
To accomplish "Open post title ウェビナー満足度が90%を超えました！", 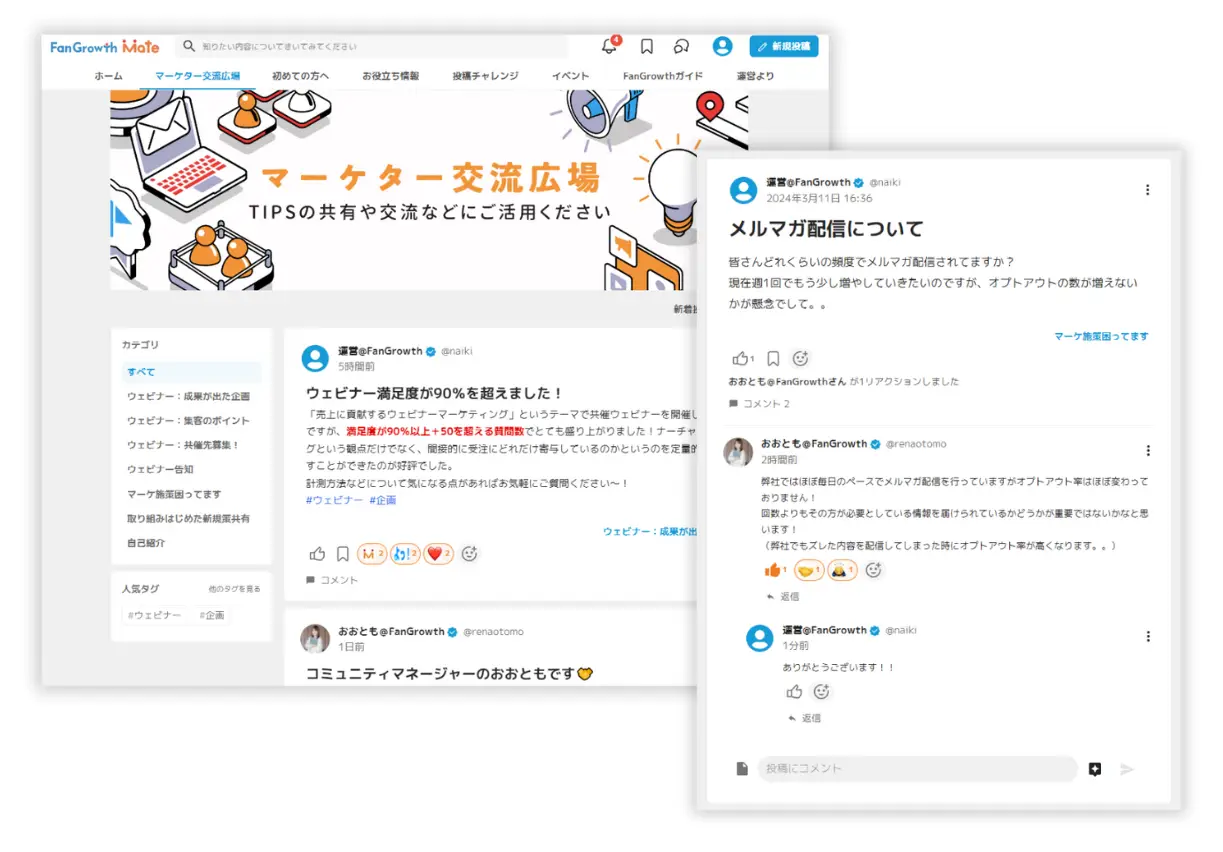I will (435, 393).
